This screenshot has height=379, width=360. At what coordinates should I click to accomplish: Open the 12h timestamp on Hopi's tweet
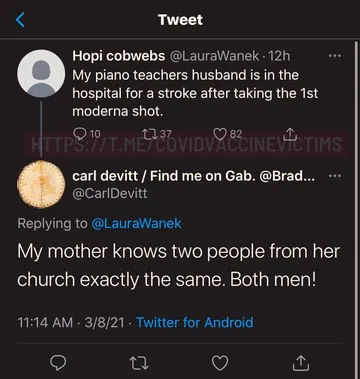point(279,56)
